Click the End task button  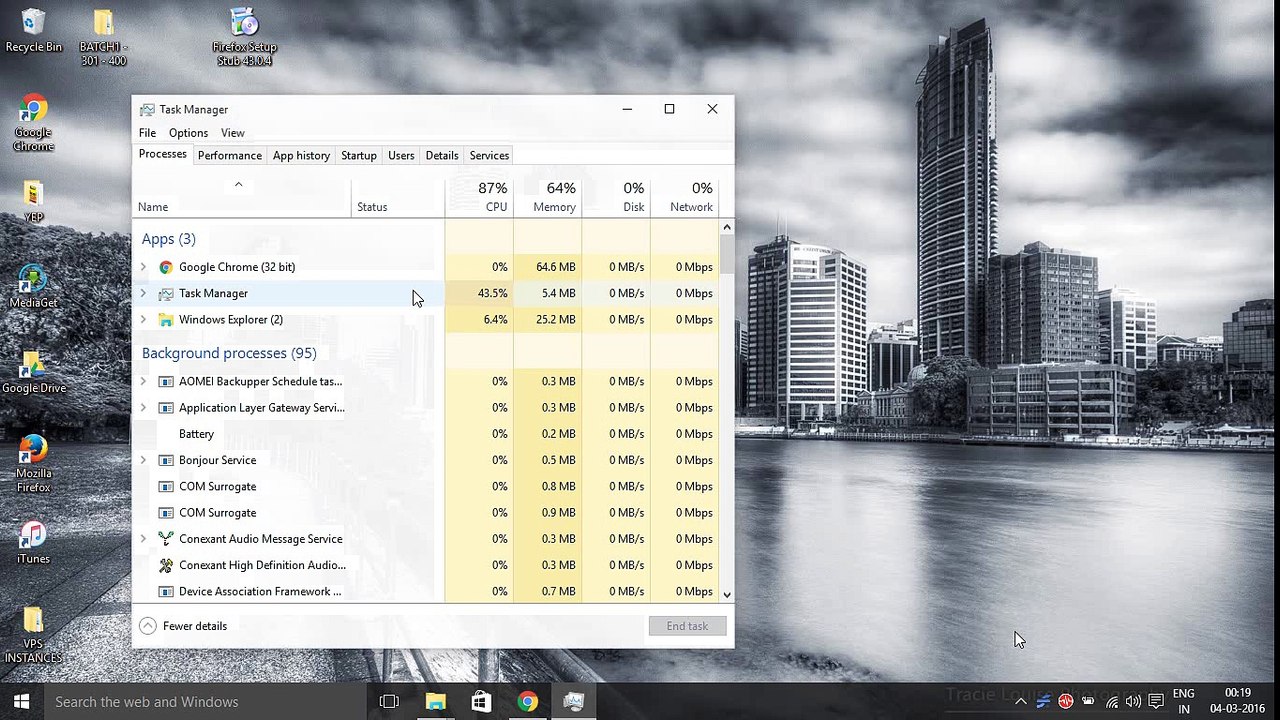coord(687,626)
